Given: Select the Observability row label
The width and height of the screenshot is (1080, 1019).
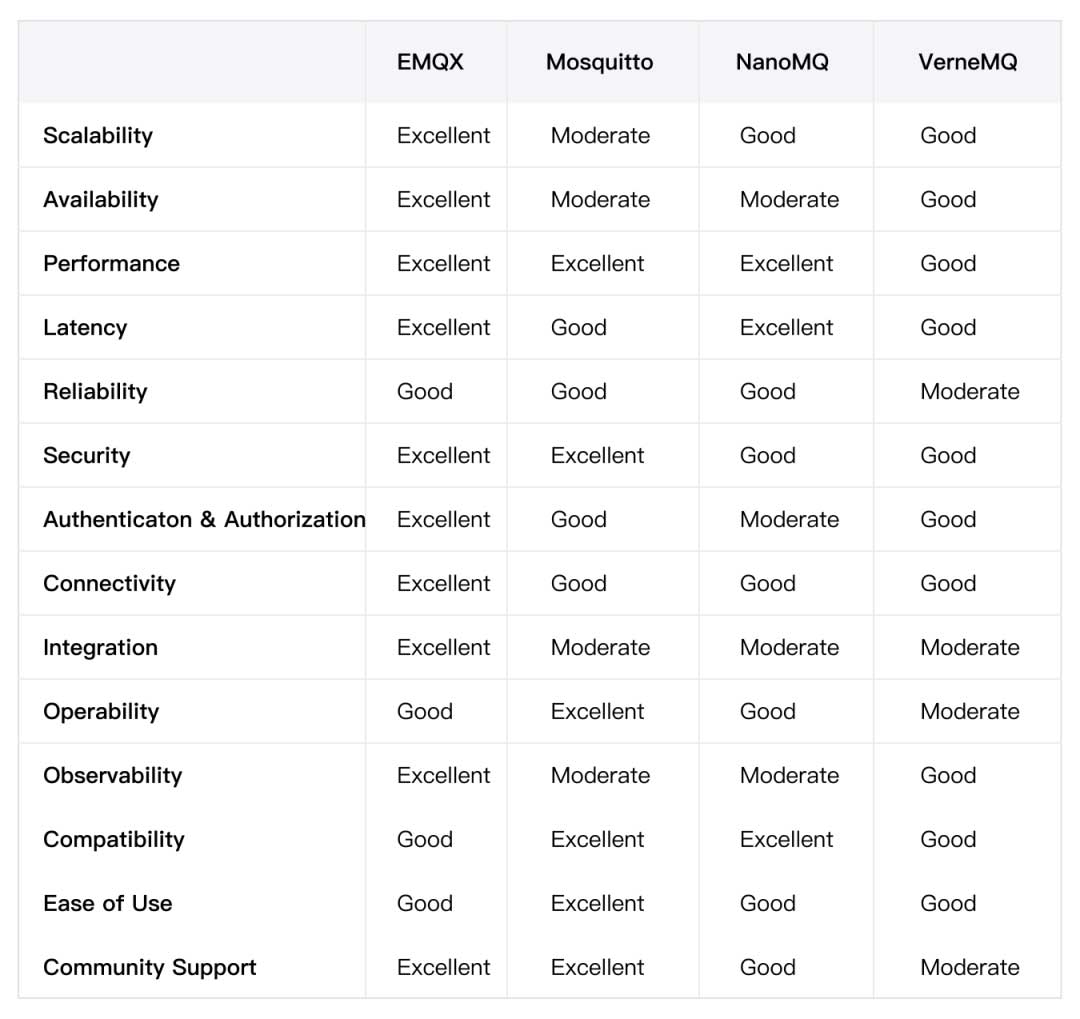Looking at the screenshot, I should [x=112, y=775].
